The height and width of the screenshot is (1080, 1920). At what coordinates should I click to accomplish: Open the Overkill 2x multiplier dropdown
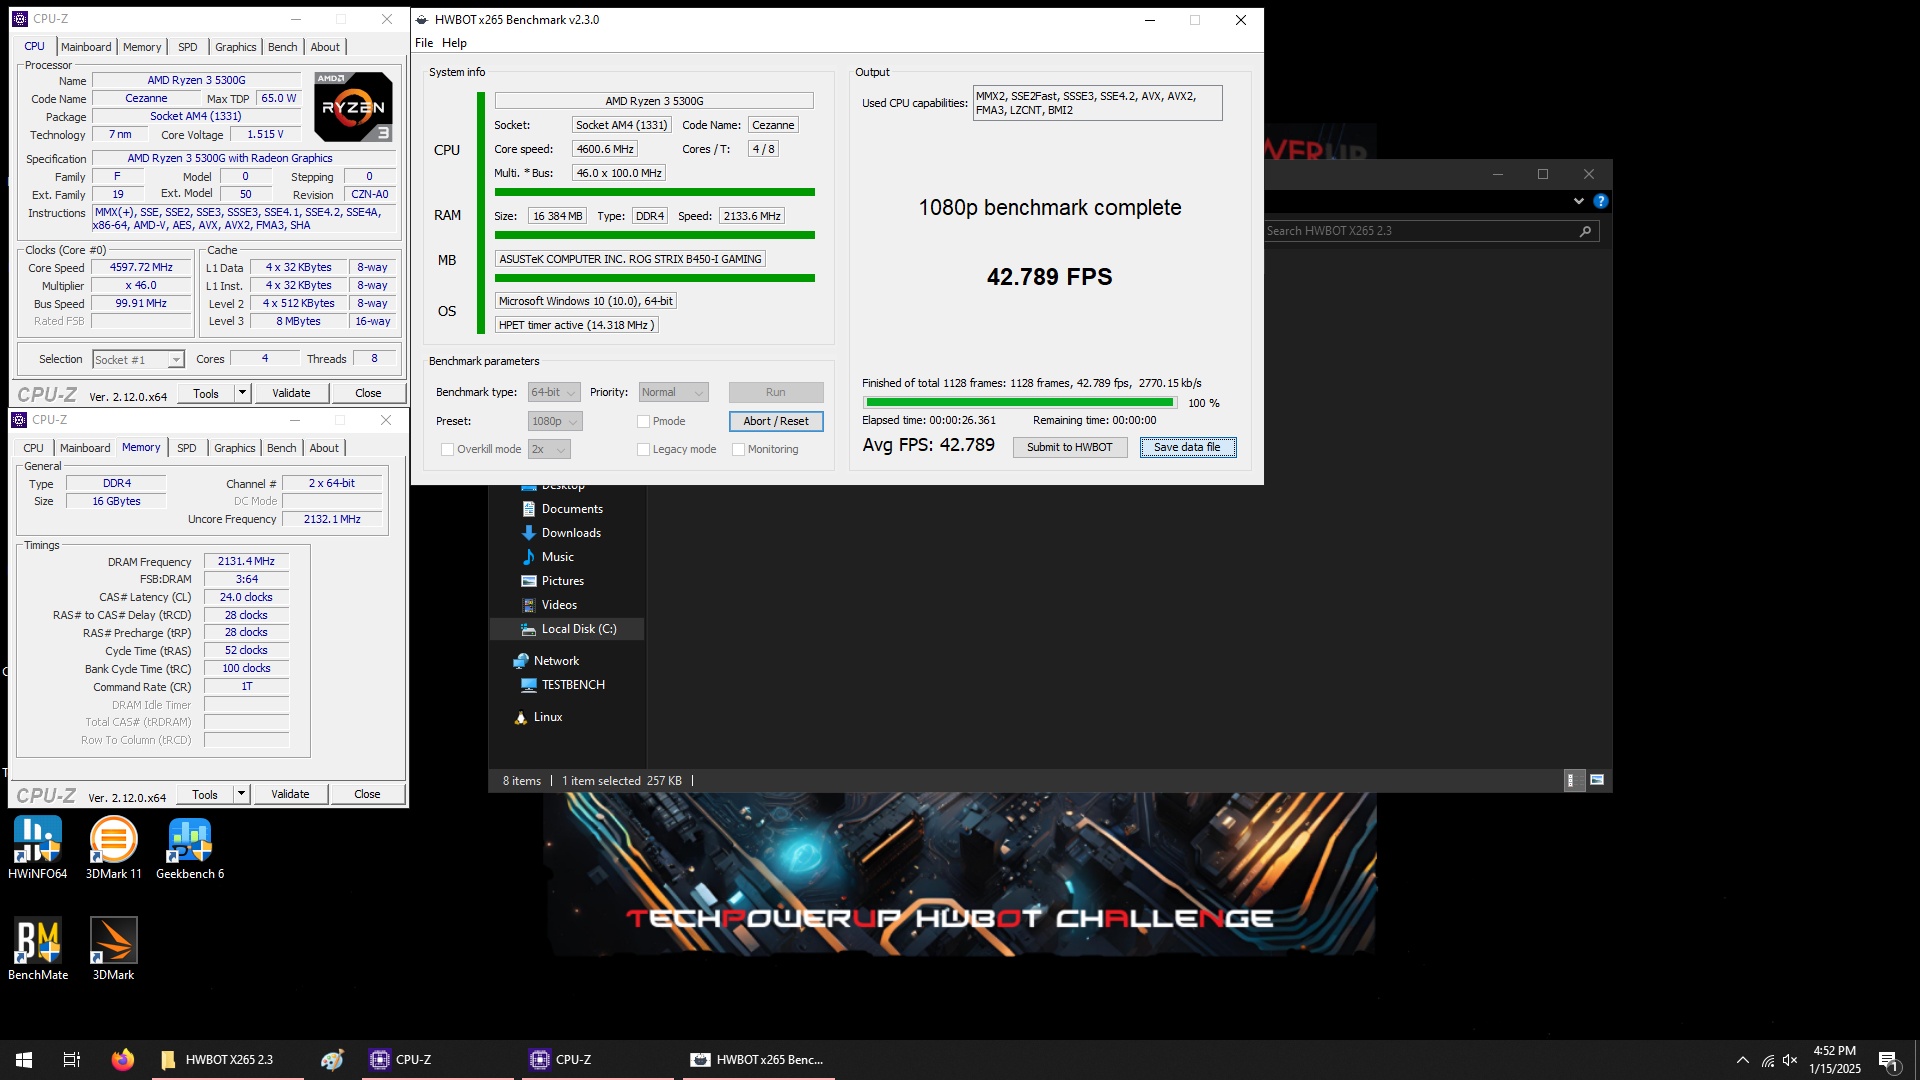(x=549, y=450)
